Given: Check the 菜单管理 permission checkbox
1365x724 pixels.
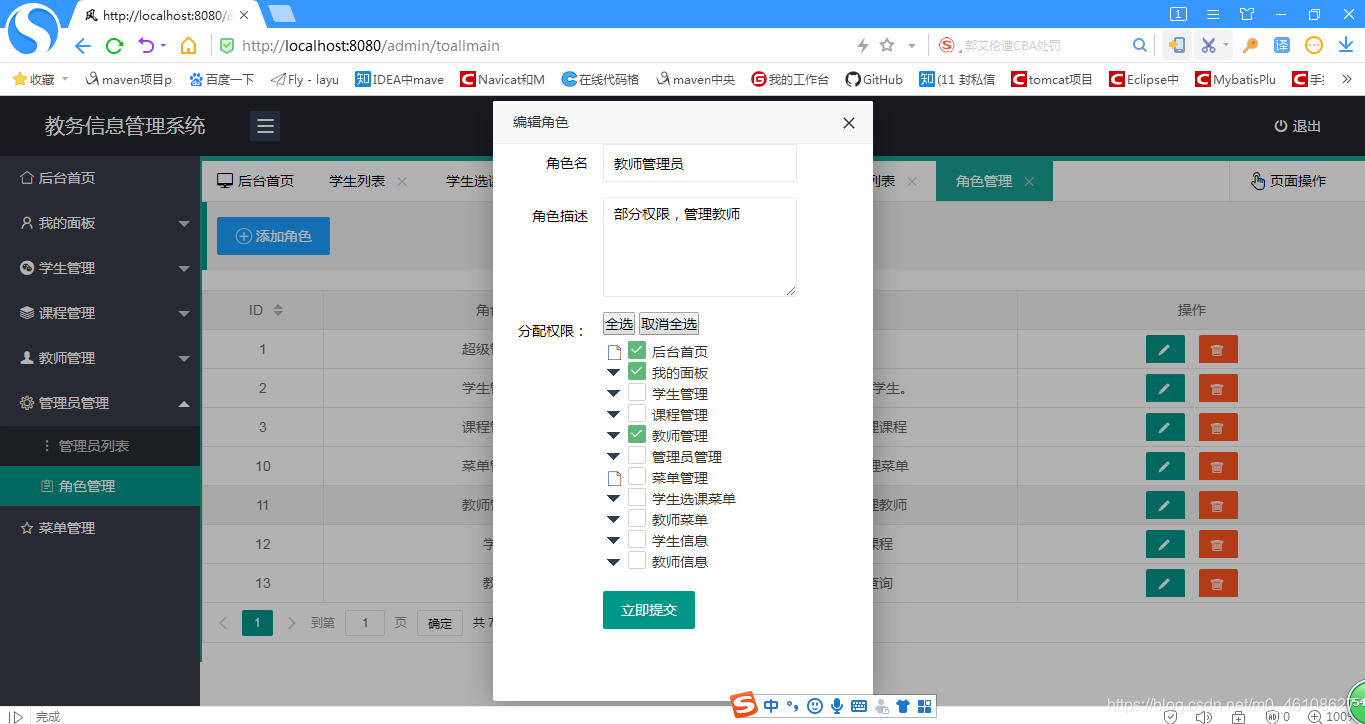Looking at the screenshot, I should pos(637,477).
